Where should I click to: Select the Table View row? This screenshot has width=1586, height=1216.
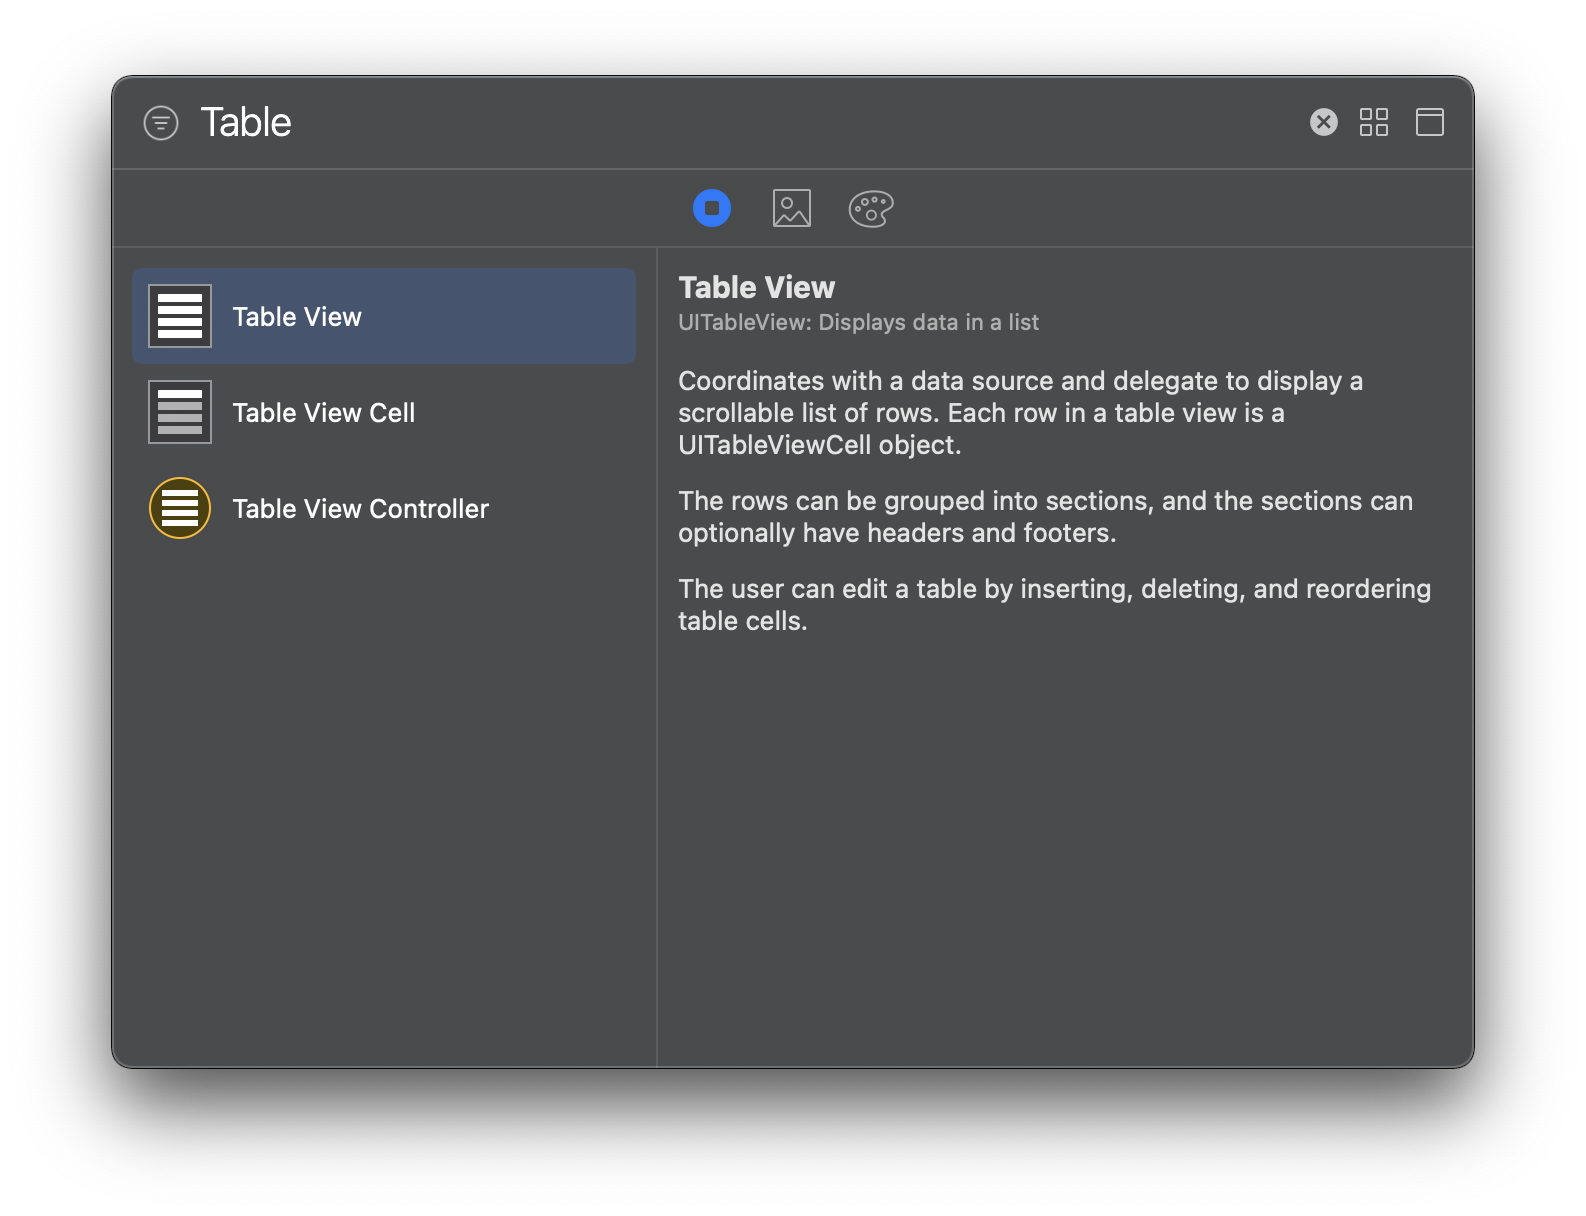pyautogui.click(x=384, y=316)
